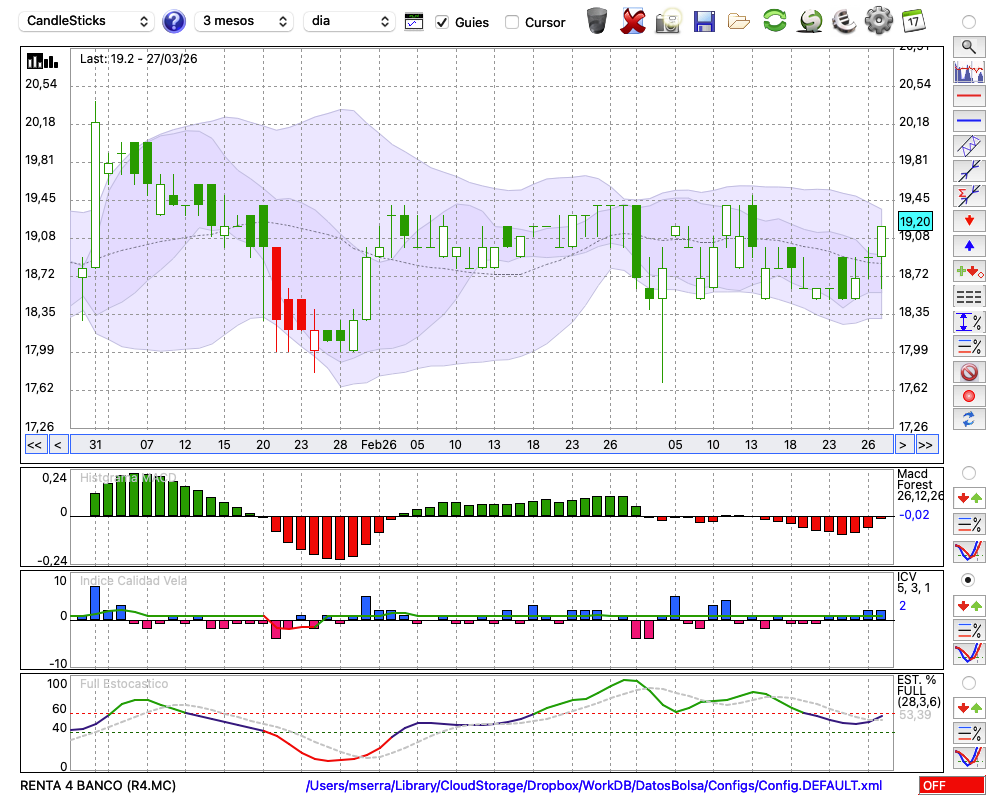Click the trash can icon in toolbar

(x=597, y=20)
